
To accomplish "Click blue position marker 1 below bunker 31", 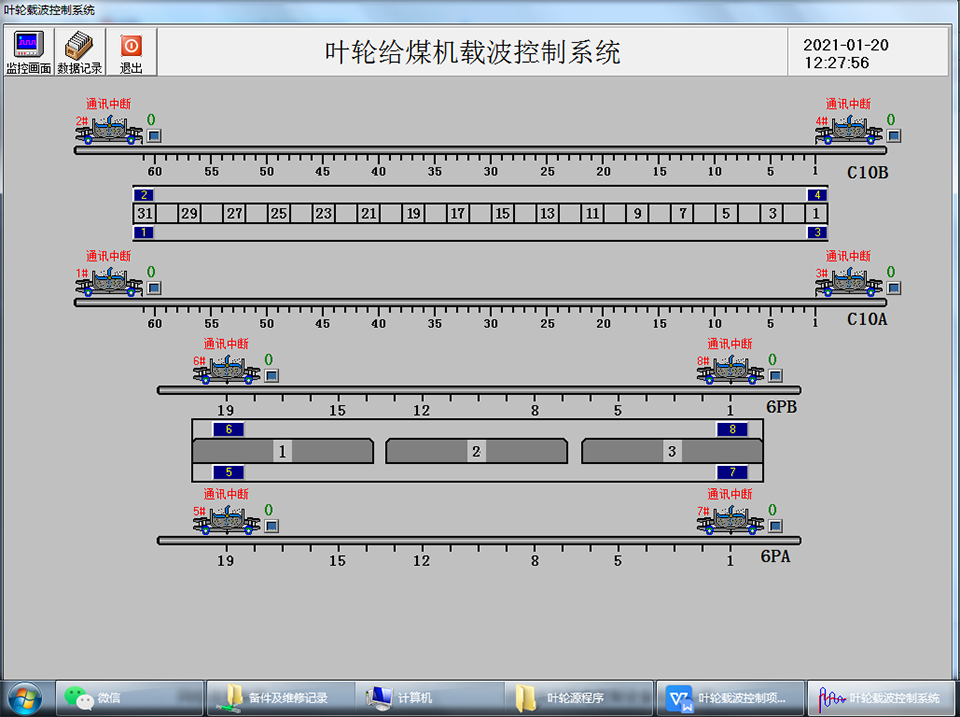I will coord(144,232).
